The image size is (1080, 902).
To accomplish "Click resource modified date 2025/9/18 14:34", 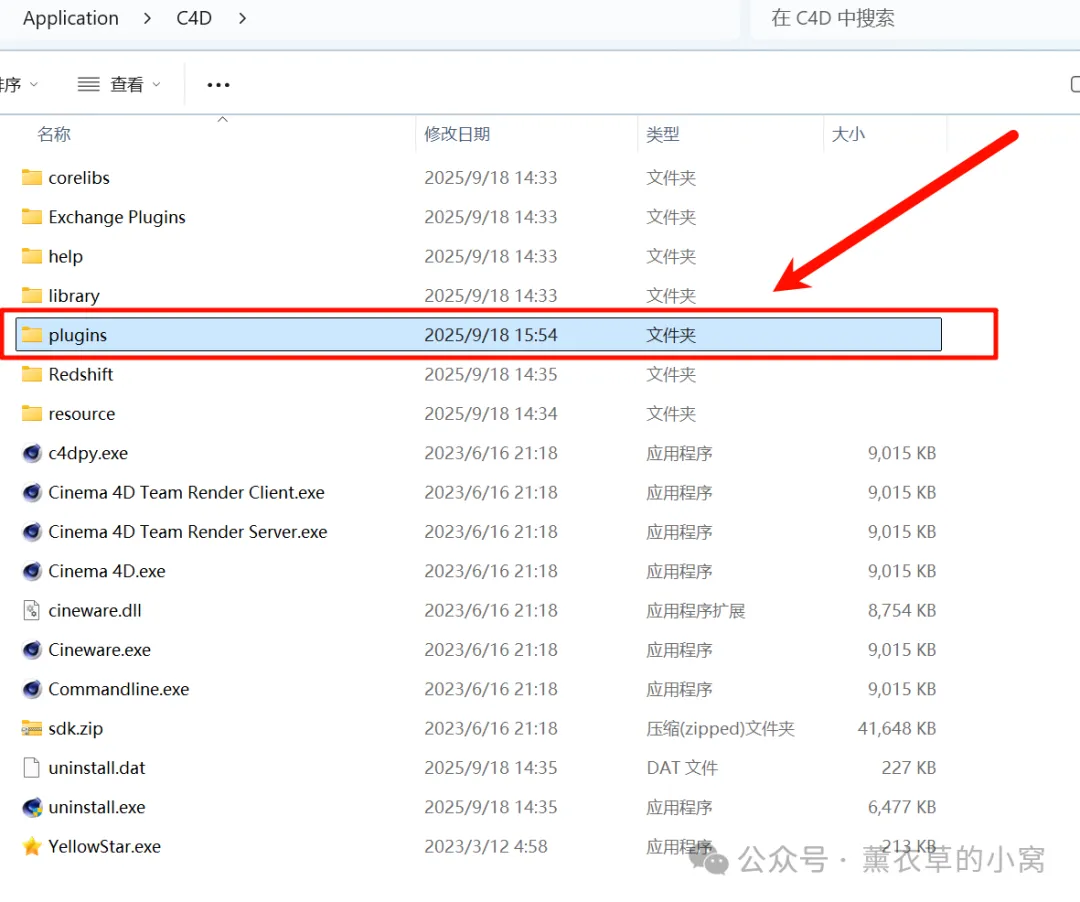I will tap(491, 413).
